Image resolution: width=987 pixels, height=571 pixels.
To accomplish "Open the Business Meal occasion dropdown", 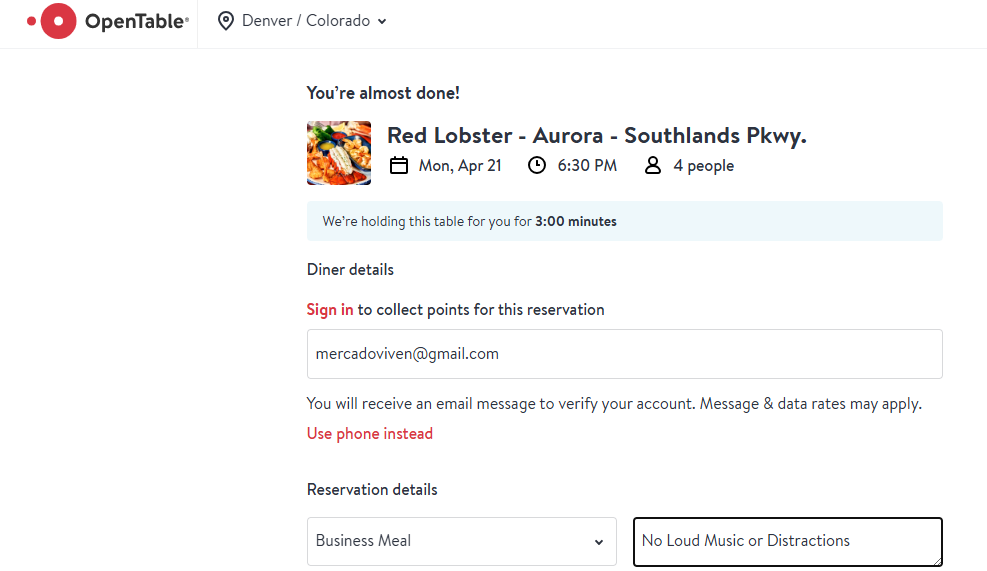I will [461, 541].
